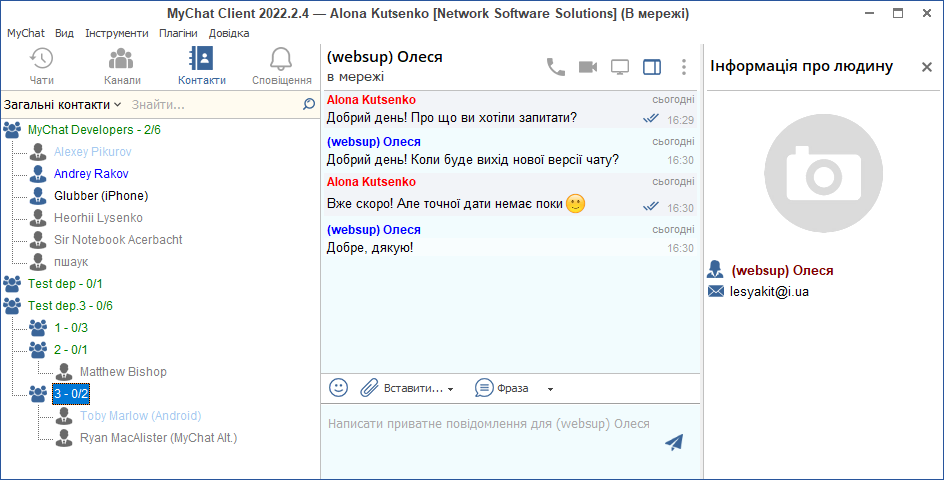The width and height of the screenshot is (944, 480).
Task: Select subgroup 3 - 0/2
Action: click(71, 394)
